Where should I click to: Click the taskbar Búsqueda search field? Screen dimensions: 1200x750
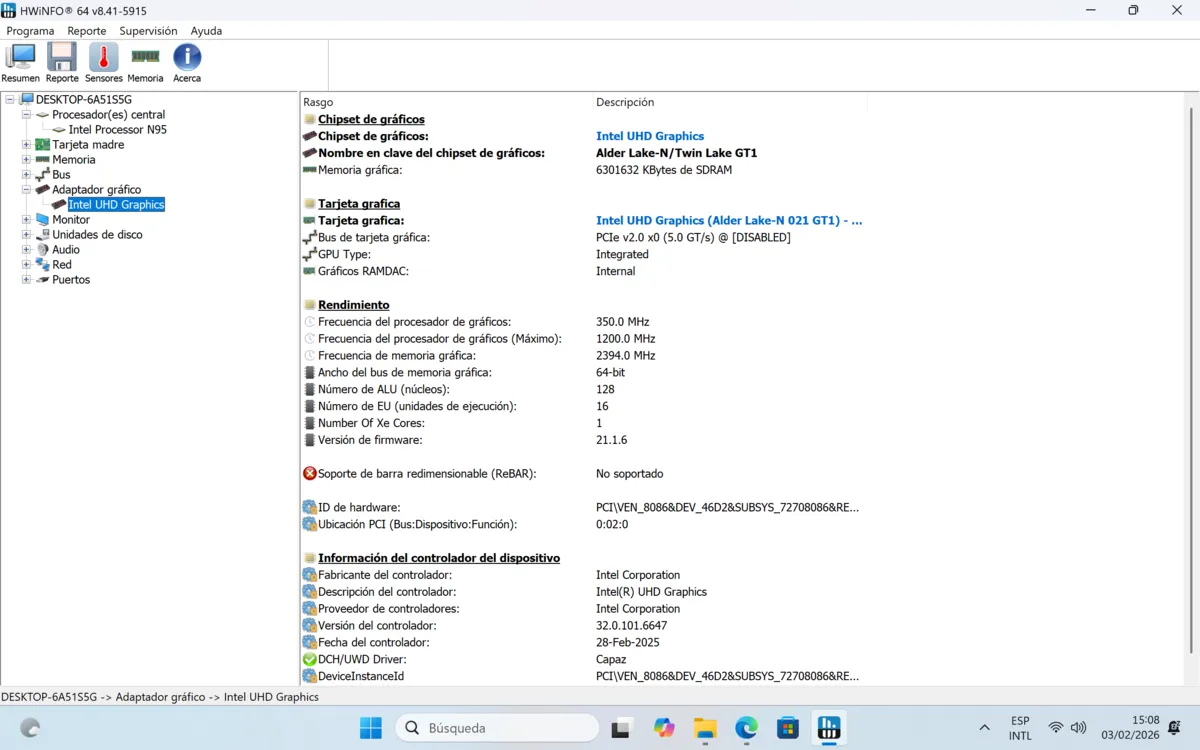498,728
